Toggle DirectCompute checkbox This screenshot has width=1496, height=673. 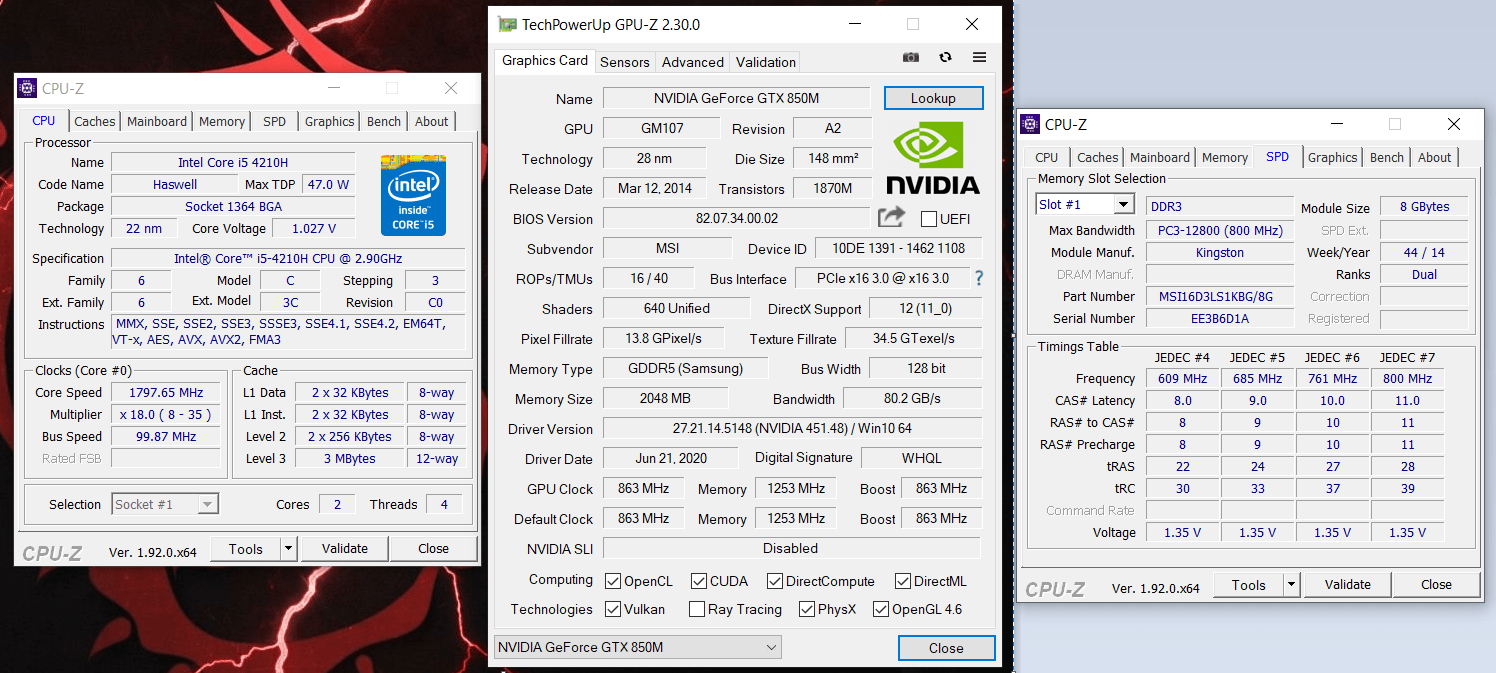pyautogui.click(x=774, y=581)
